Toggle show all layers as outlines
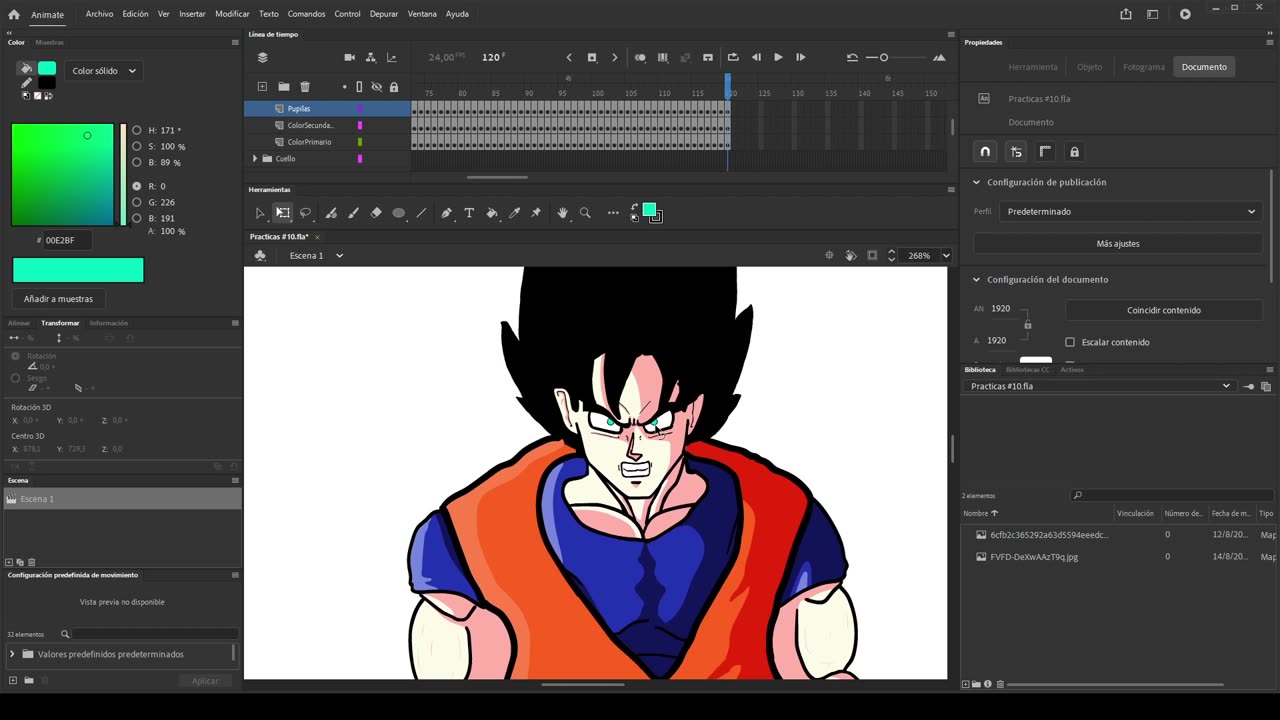 [360, 87]
